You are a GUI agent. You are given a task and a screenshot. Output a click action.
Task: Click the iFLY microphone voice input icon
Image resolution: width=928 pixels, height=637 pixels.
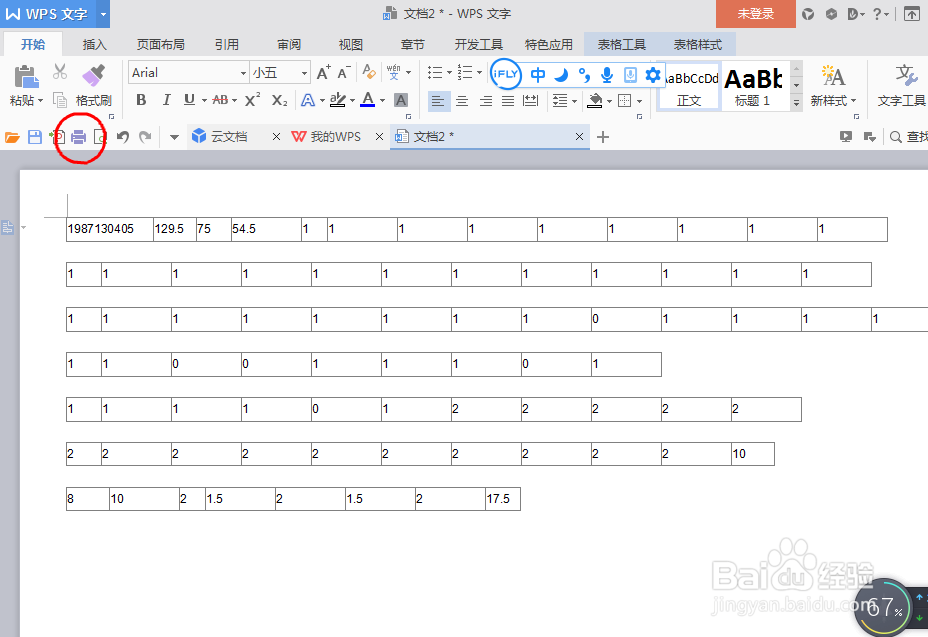point(606,75)
